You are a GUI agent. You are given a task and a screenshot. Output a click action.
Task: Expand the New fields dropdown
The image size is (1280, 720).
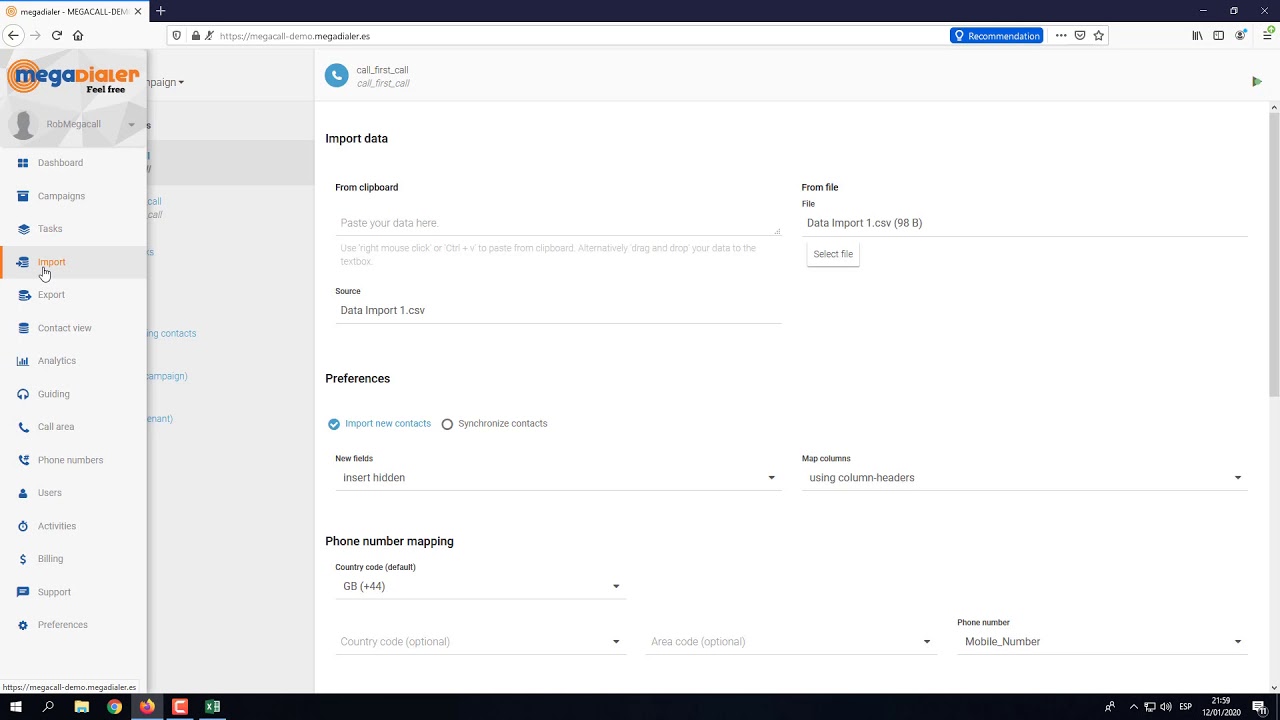coord(558,478)
